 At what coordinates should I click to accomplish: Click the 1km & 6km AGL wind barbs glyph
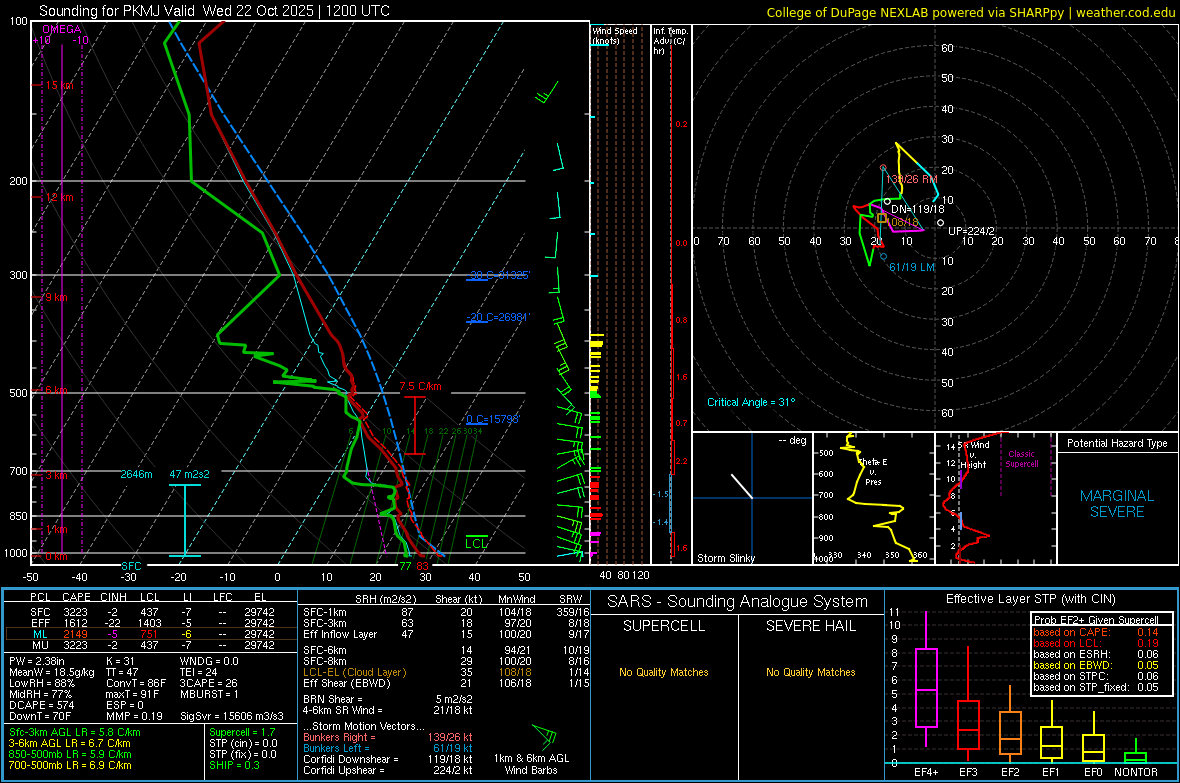[x=545, y=736]
